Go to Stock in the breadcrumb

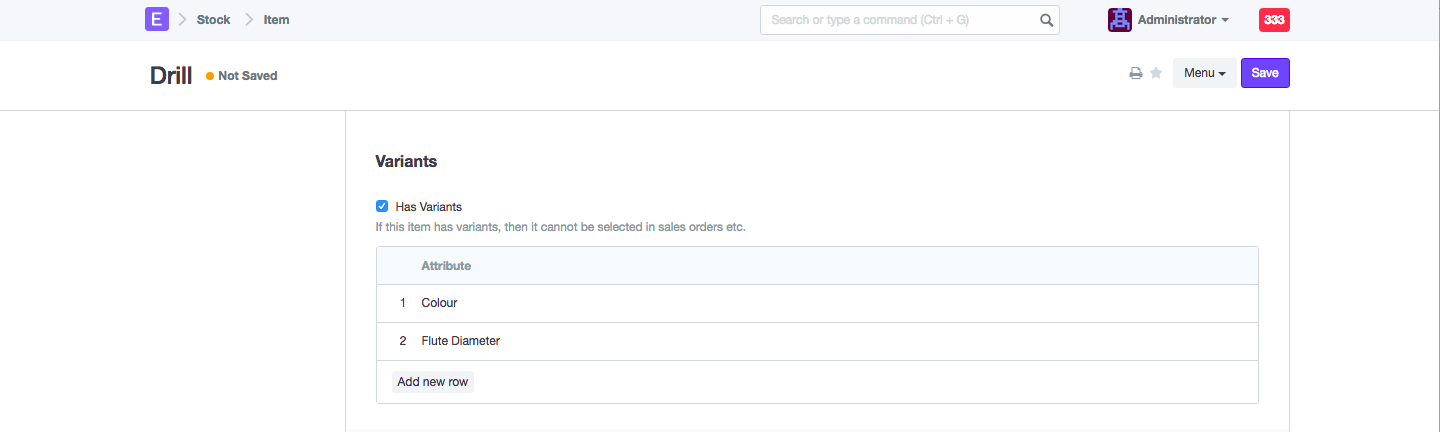tap(213, 20)
